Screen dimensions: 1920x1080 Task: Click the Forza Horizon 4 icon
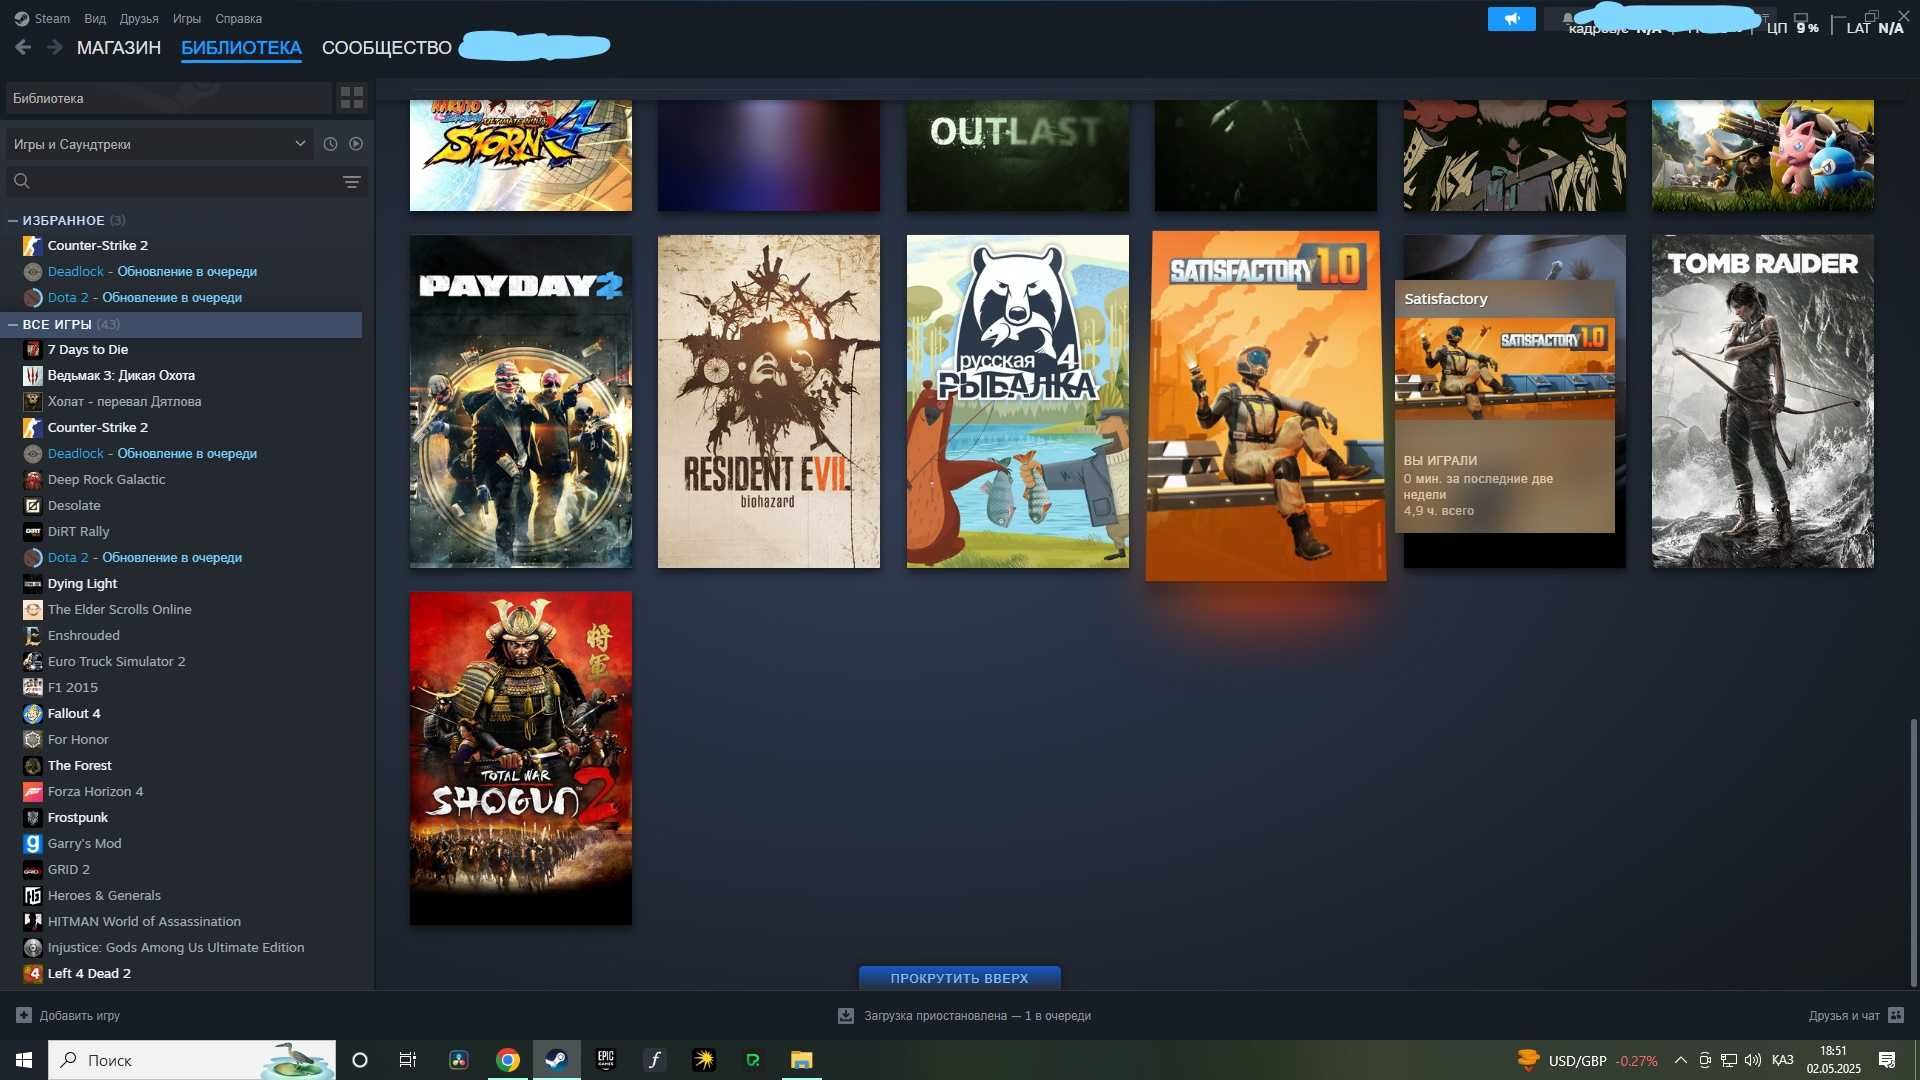33,791
